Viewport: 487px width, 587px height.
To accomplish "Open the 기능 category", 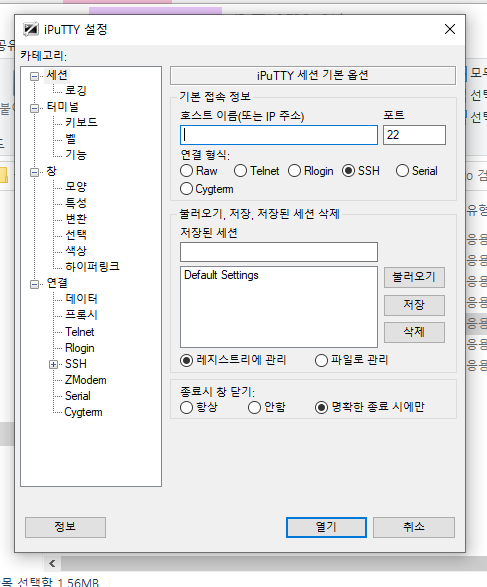I will 76,155.
